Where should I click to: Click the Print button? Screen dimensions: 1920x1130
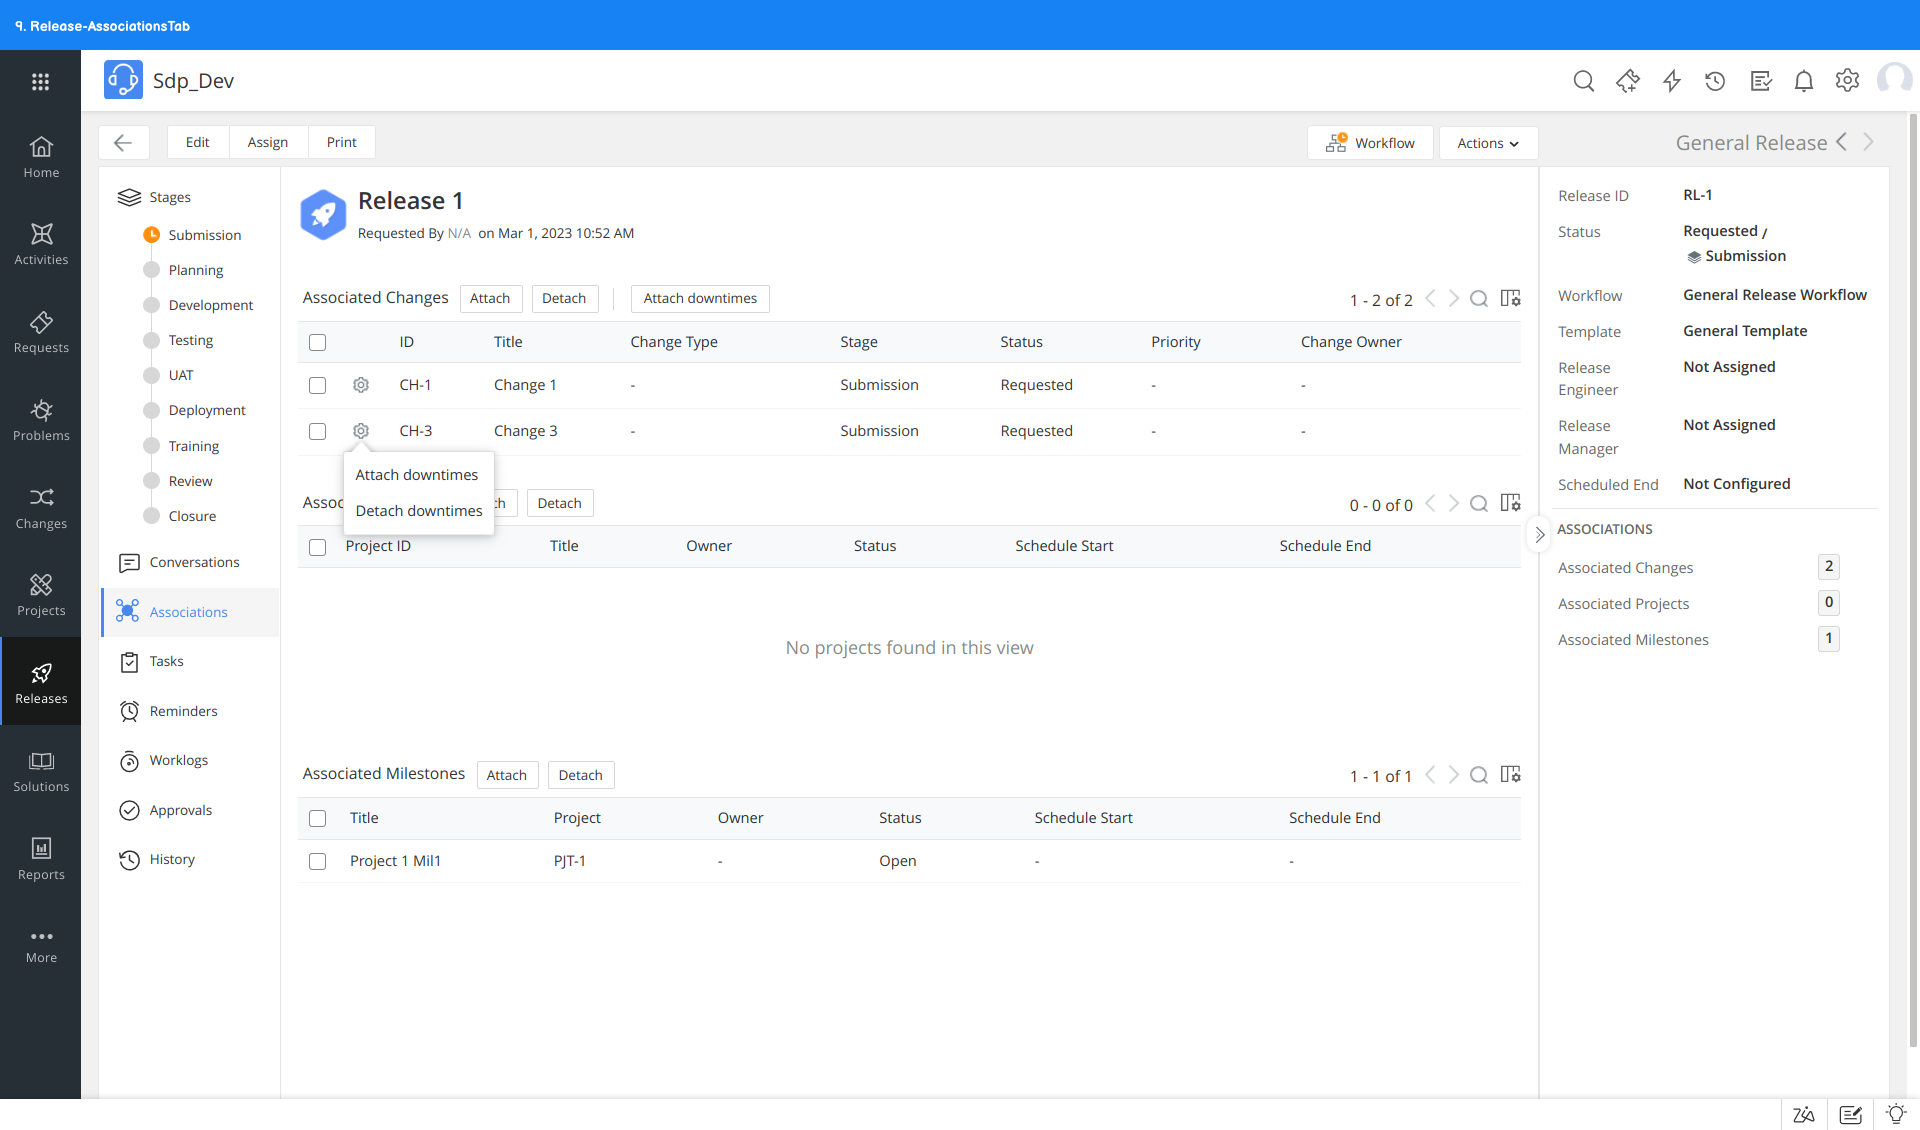tap(341, 142)
